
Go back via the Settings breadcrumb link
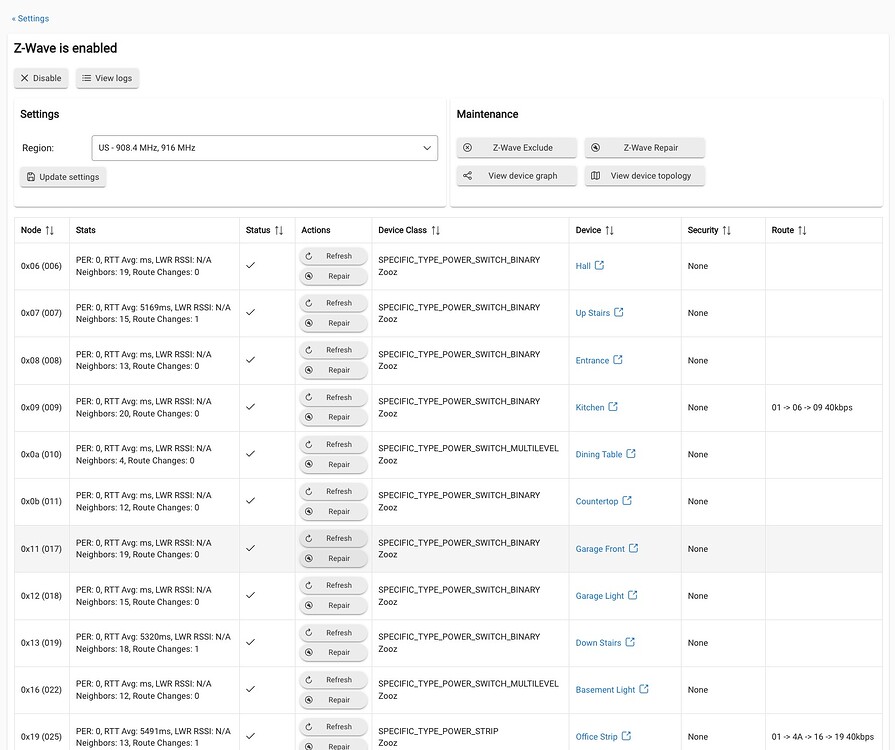[x=30, y=18]
